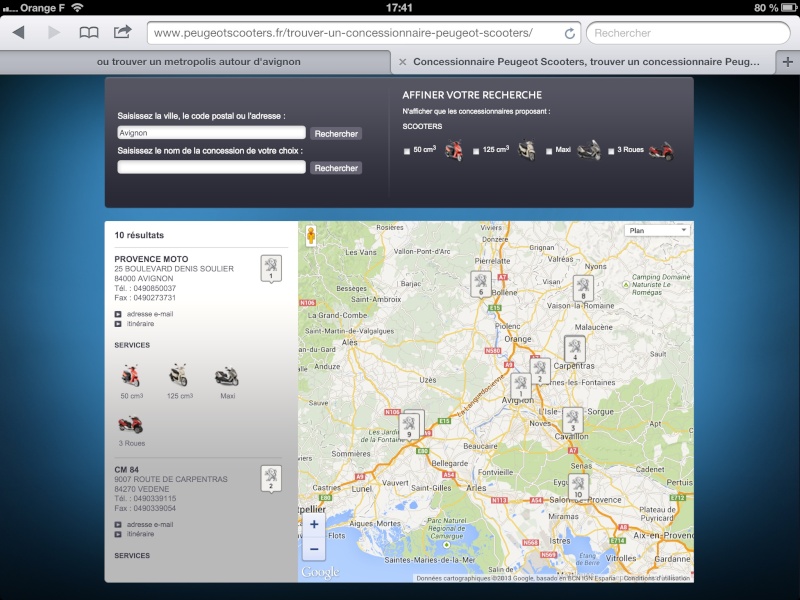Click the Maxi scooter under Provence Moto services

(x=227, y=377)
